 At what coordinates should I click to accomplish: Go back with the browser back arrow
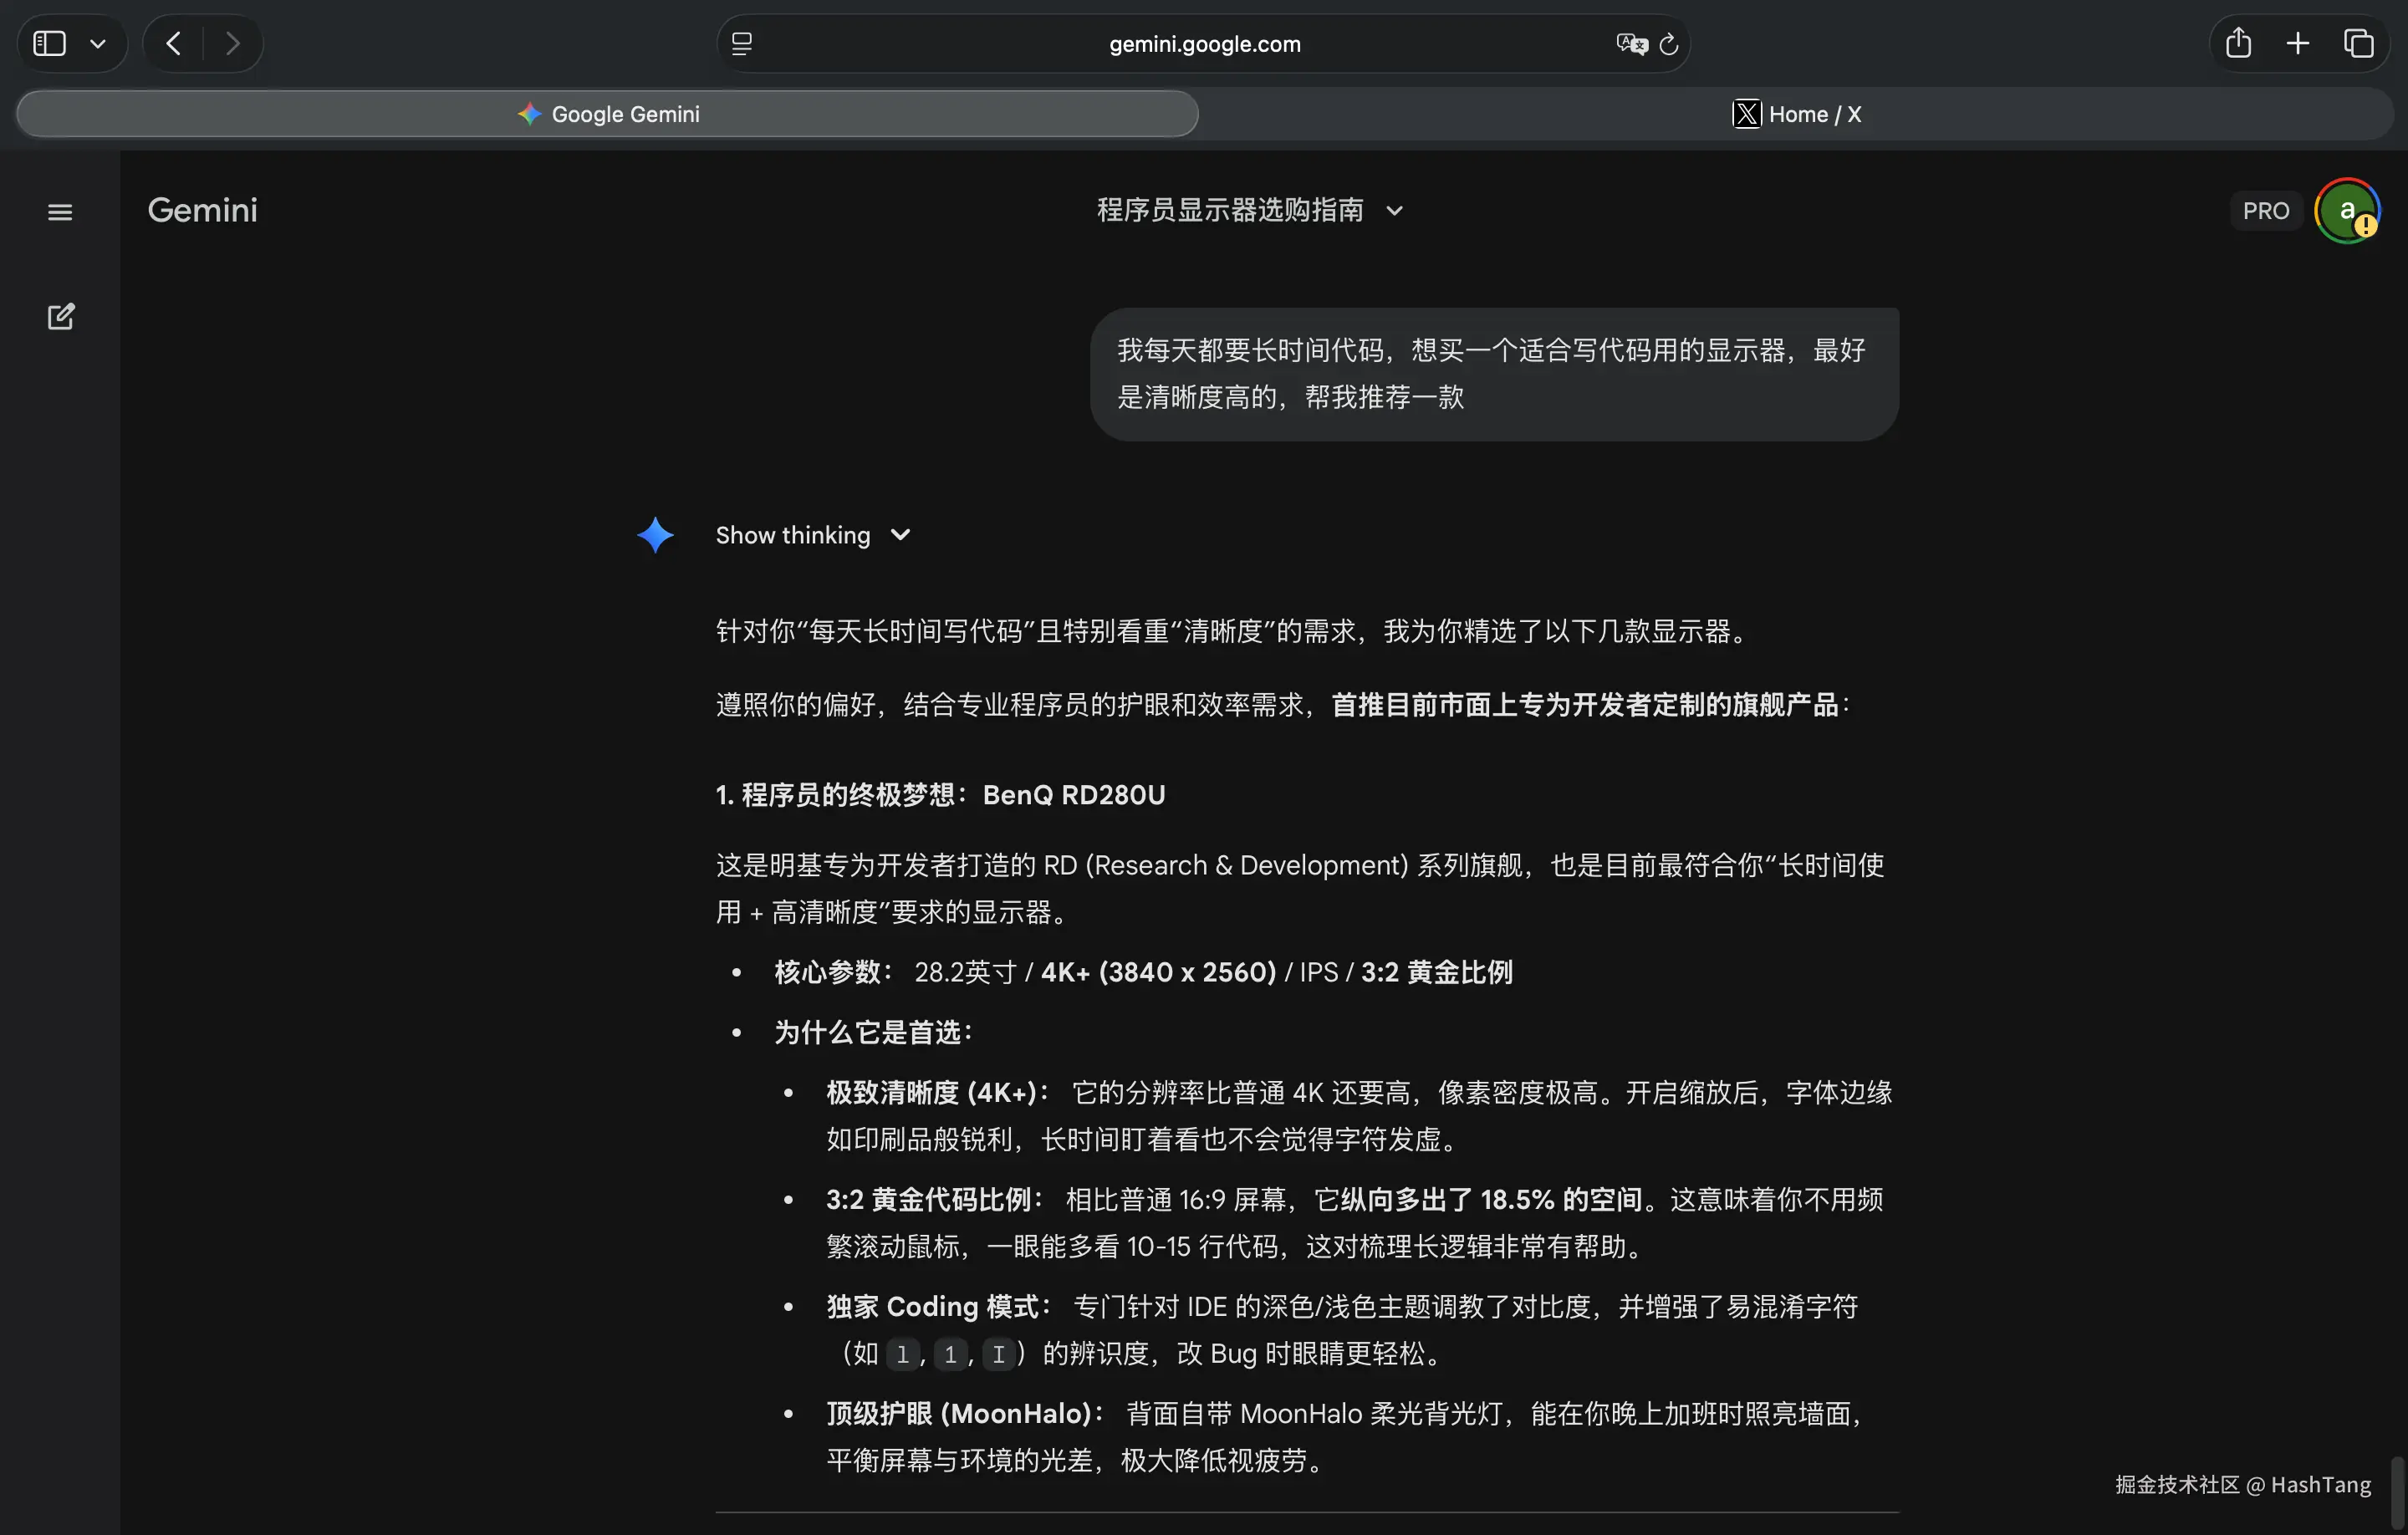(174, 44)
